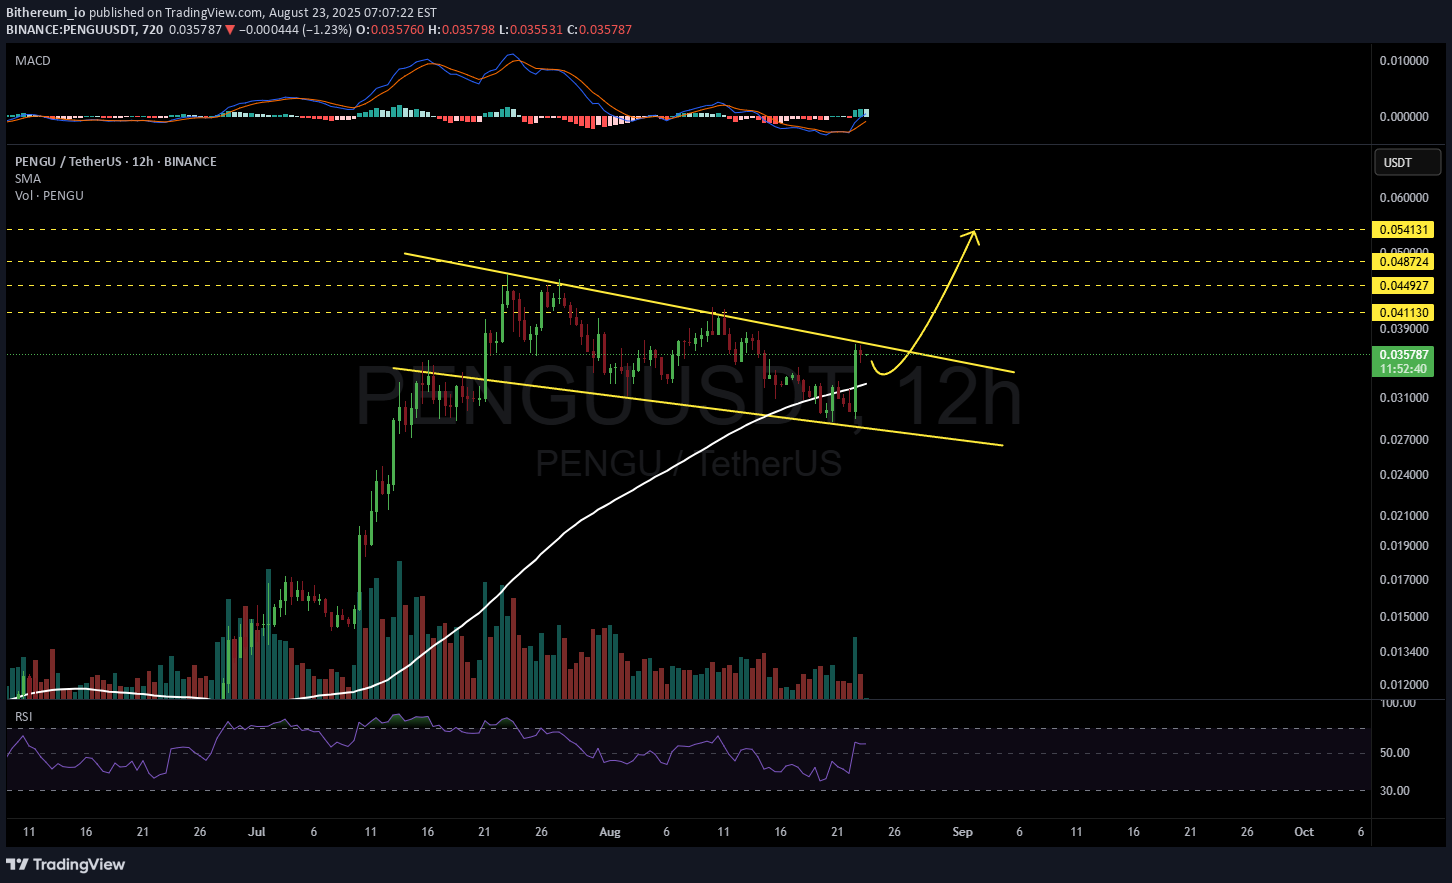This screenshot has width=1452, height=883.
Task: Click the MACD 0.010000 axis value
Action: point(1404,61)
